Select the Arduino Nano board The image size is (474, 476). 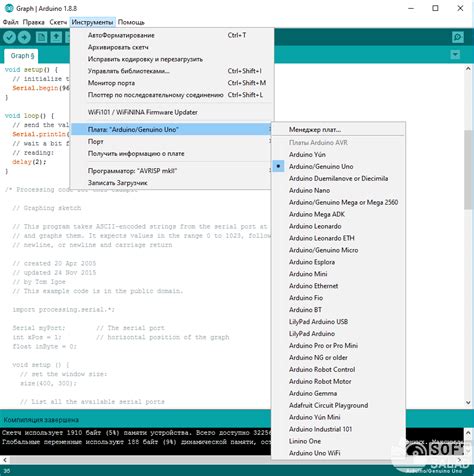click(339, 190)
